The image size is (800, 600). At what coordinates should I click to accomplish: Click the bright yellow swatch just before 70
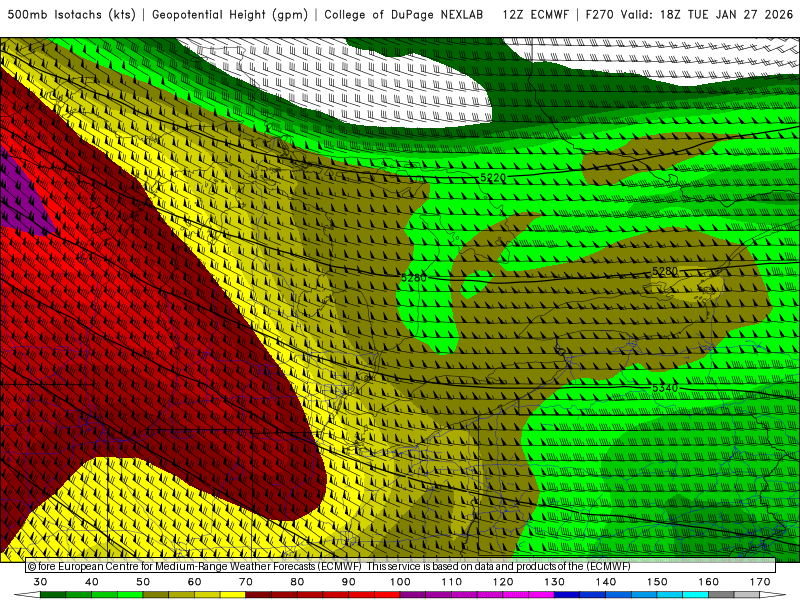pos(233,595)
